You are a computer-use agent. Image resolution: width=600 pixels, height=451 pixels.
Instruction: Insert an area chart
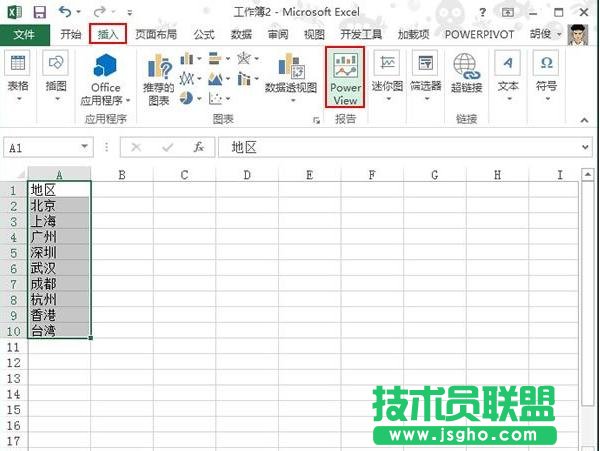219,79
